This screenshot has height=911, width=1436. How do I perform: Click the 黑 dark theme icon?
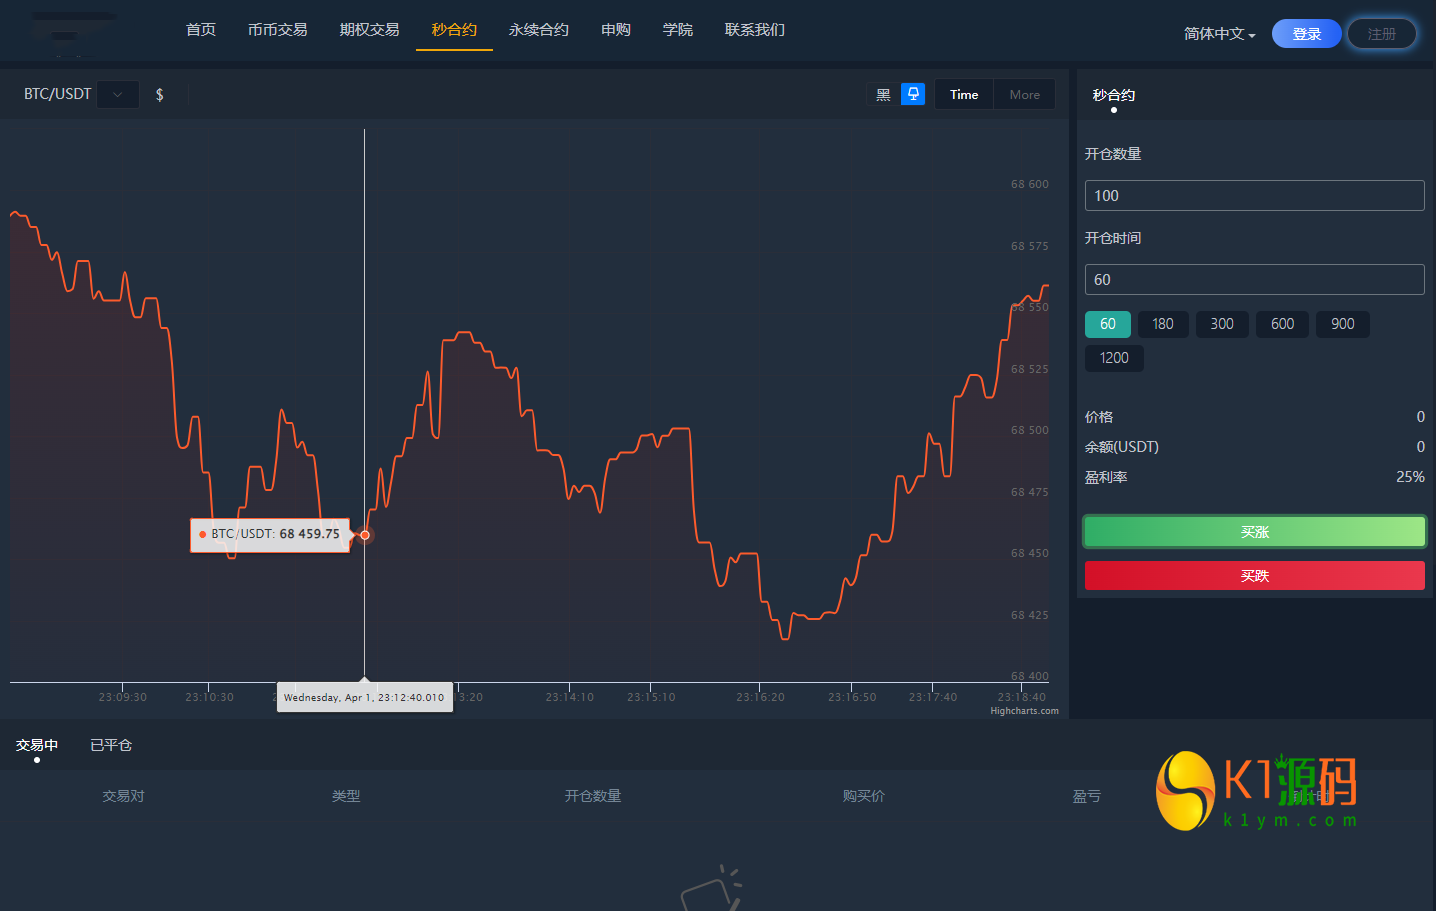[x=883, y=93]
